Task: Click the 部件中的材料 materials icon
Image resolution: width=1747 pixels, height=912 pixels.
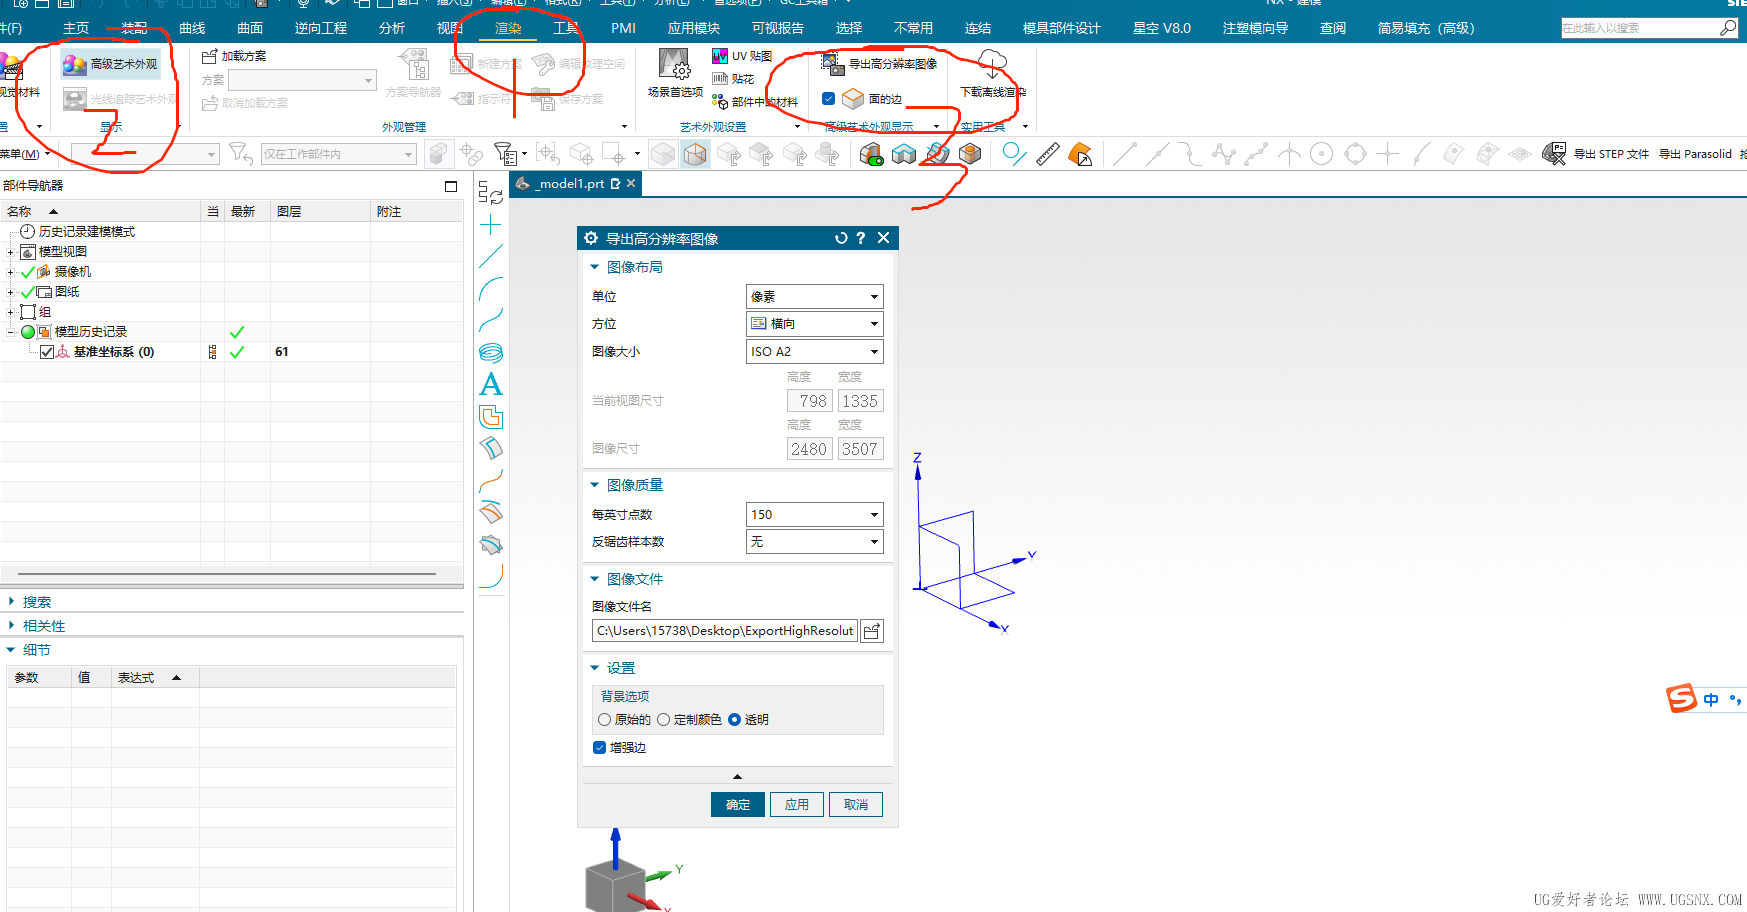Action: pyautogui.click(x=720, y=100)
